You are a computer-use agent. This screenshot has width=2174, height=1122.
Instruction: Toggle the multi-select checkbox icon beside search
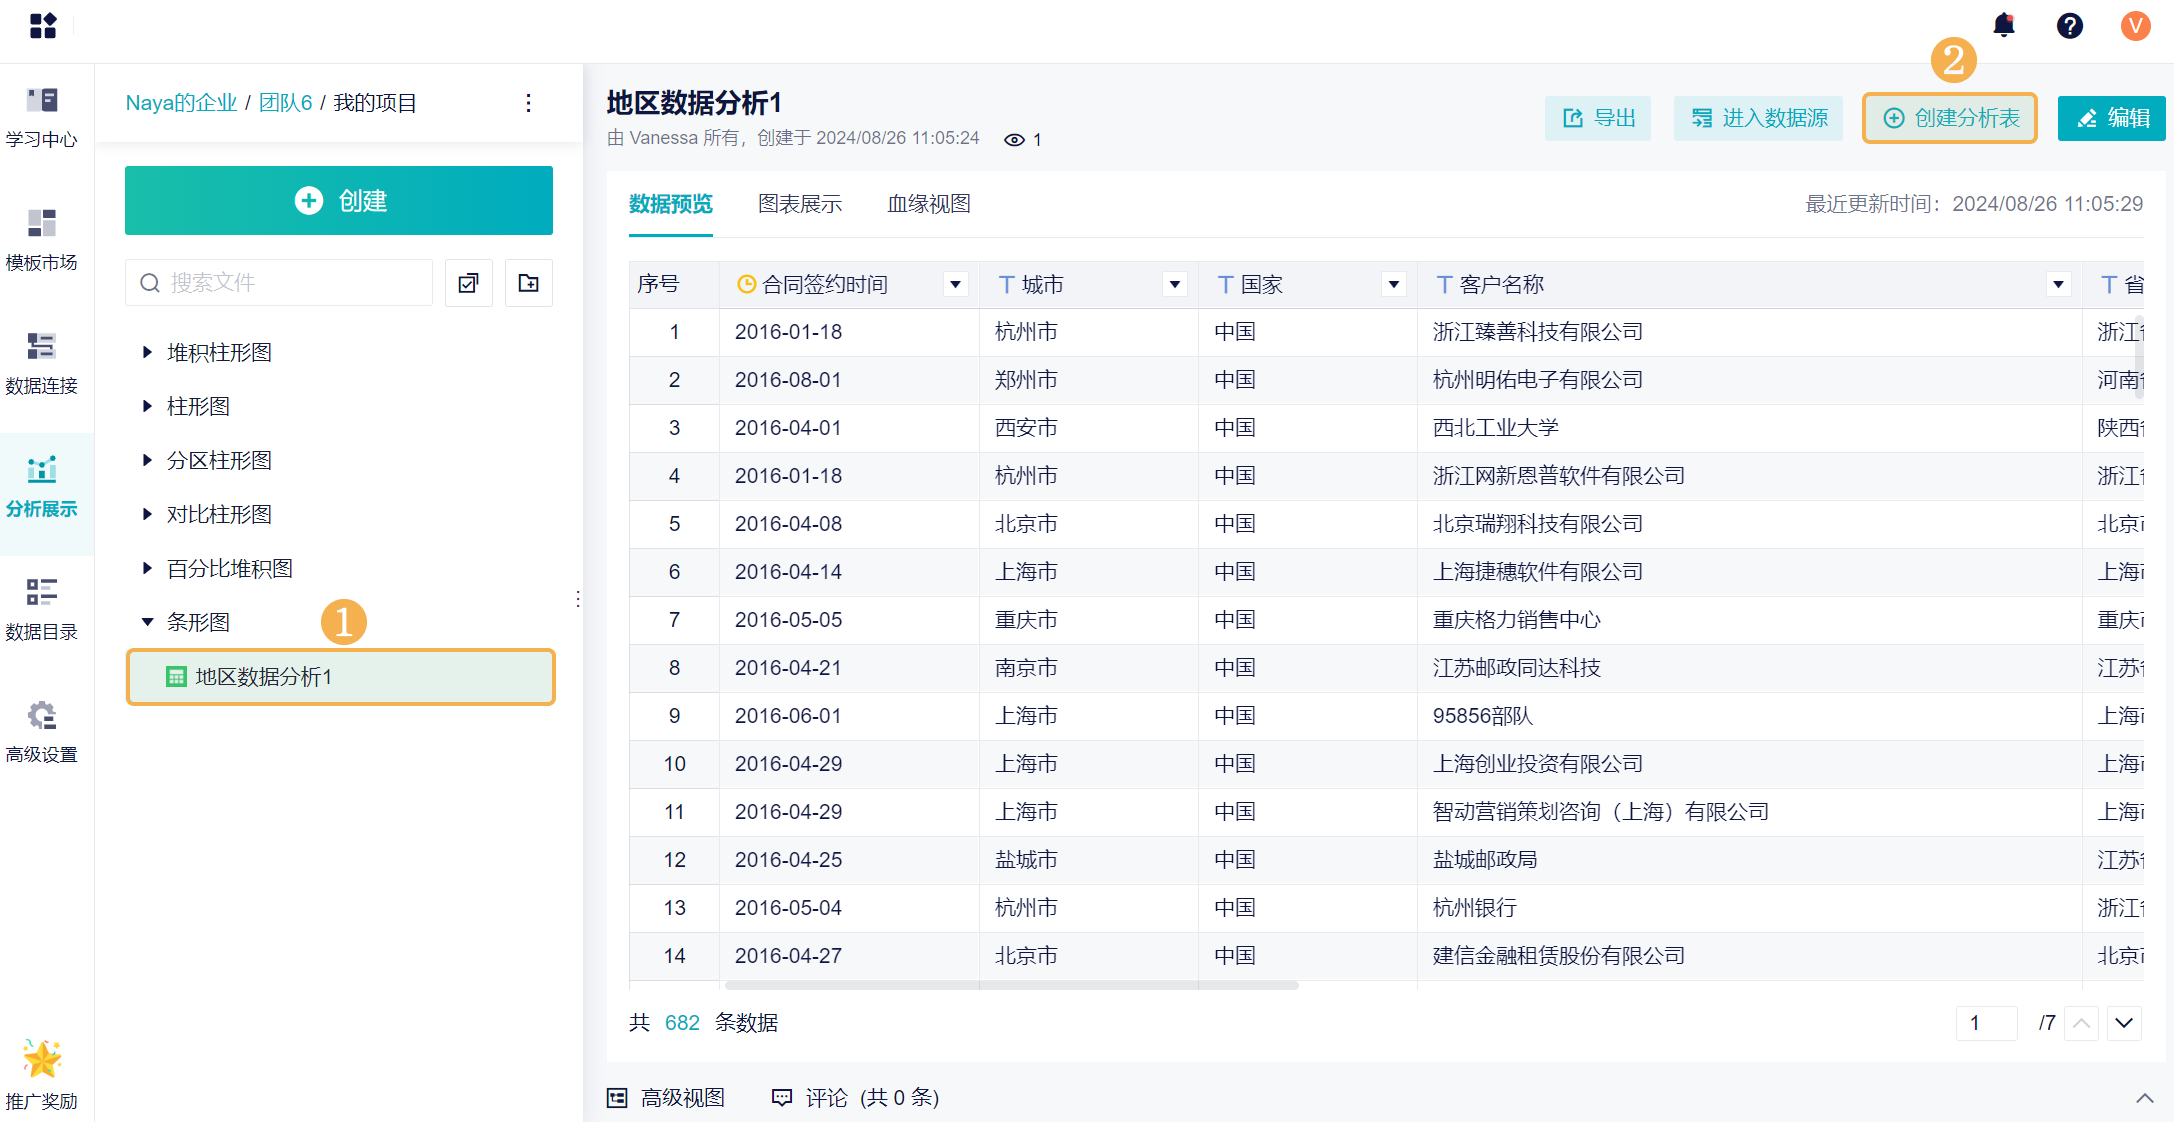468,283
